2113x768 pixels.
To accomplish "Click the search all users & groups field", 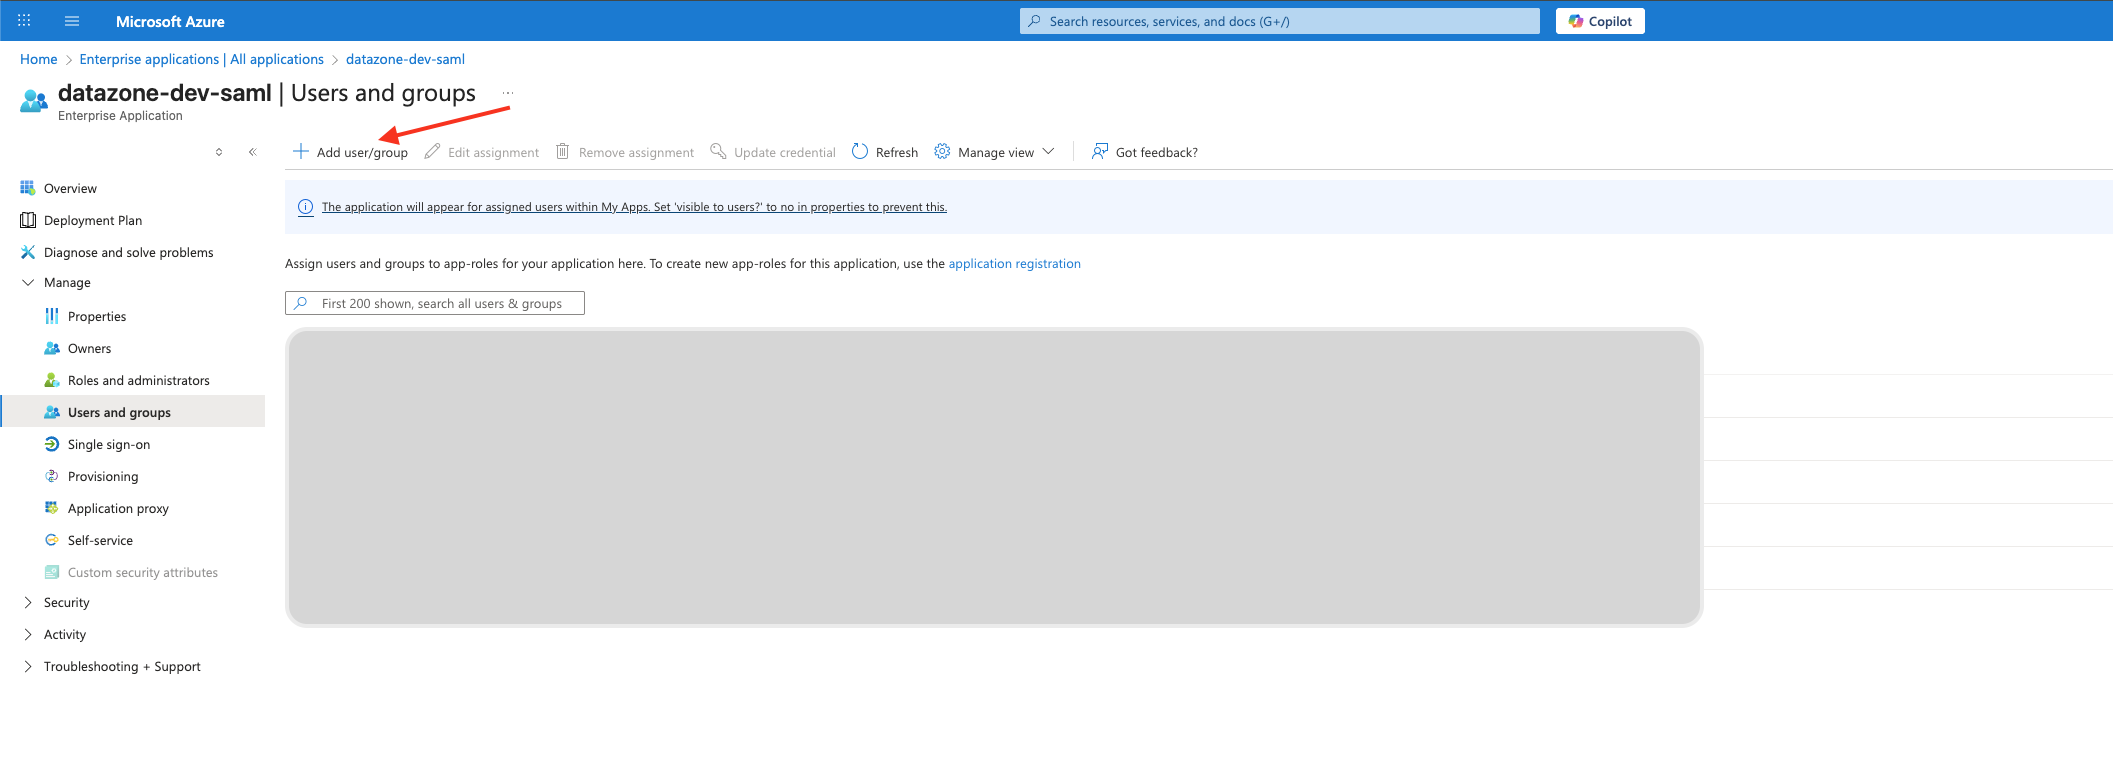I will point(435,303).
